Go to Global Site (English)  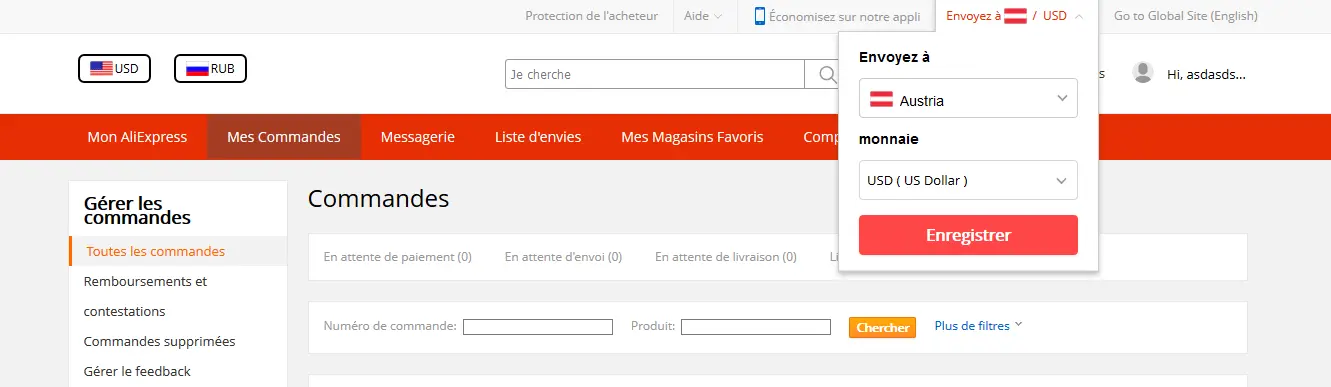pyautogui.click(x=1186, y=16)
